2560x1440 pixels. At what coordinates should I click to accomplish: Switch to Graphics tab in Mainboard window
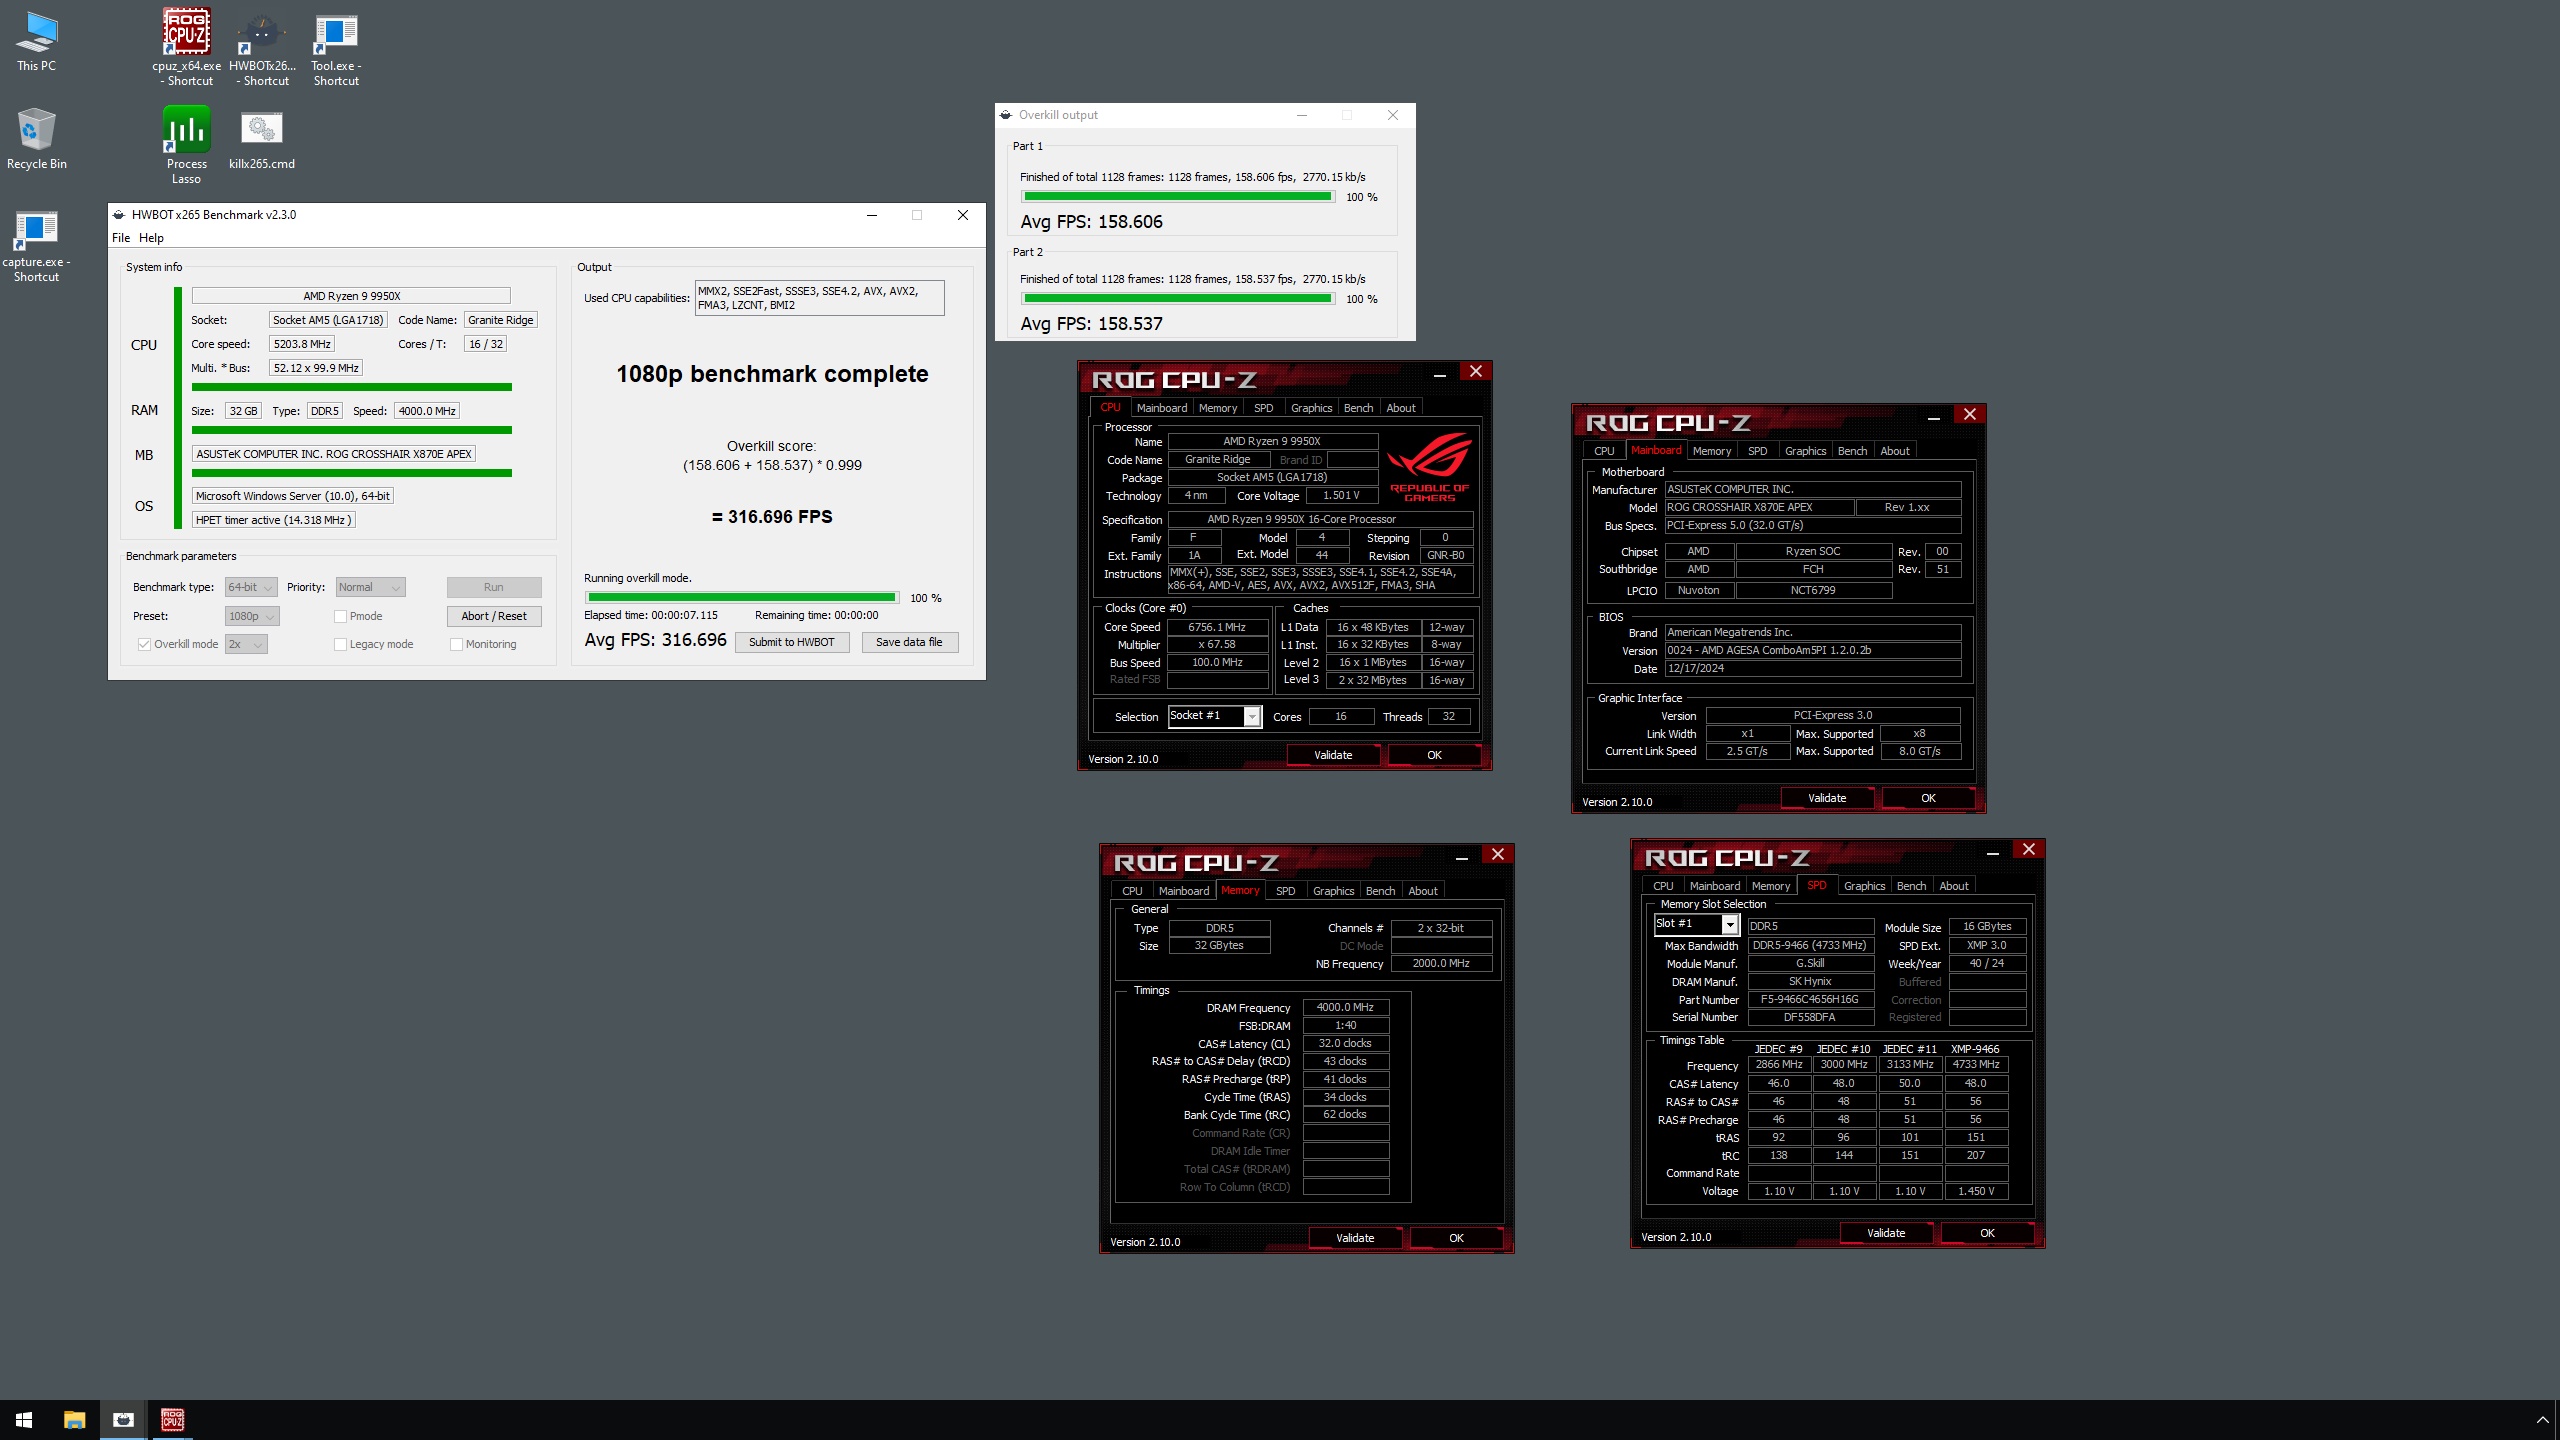click(x=1805, y=451)
